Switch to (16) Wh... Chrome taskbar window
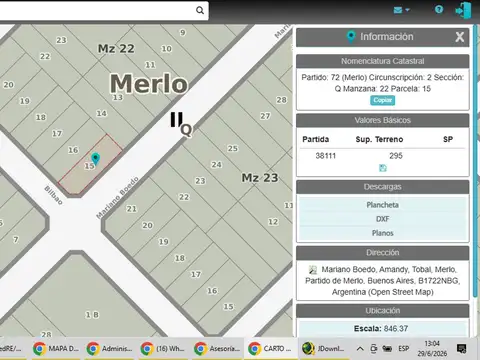Image resolution: width=480 pixels, height=360 pixels. click(163, 349)
